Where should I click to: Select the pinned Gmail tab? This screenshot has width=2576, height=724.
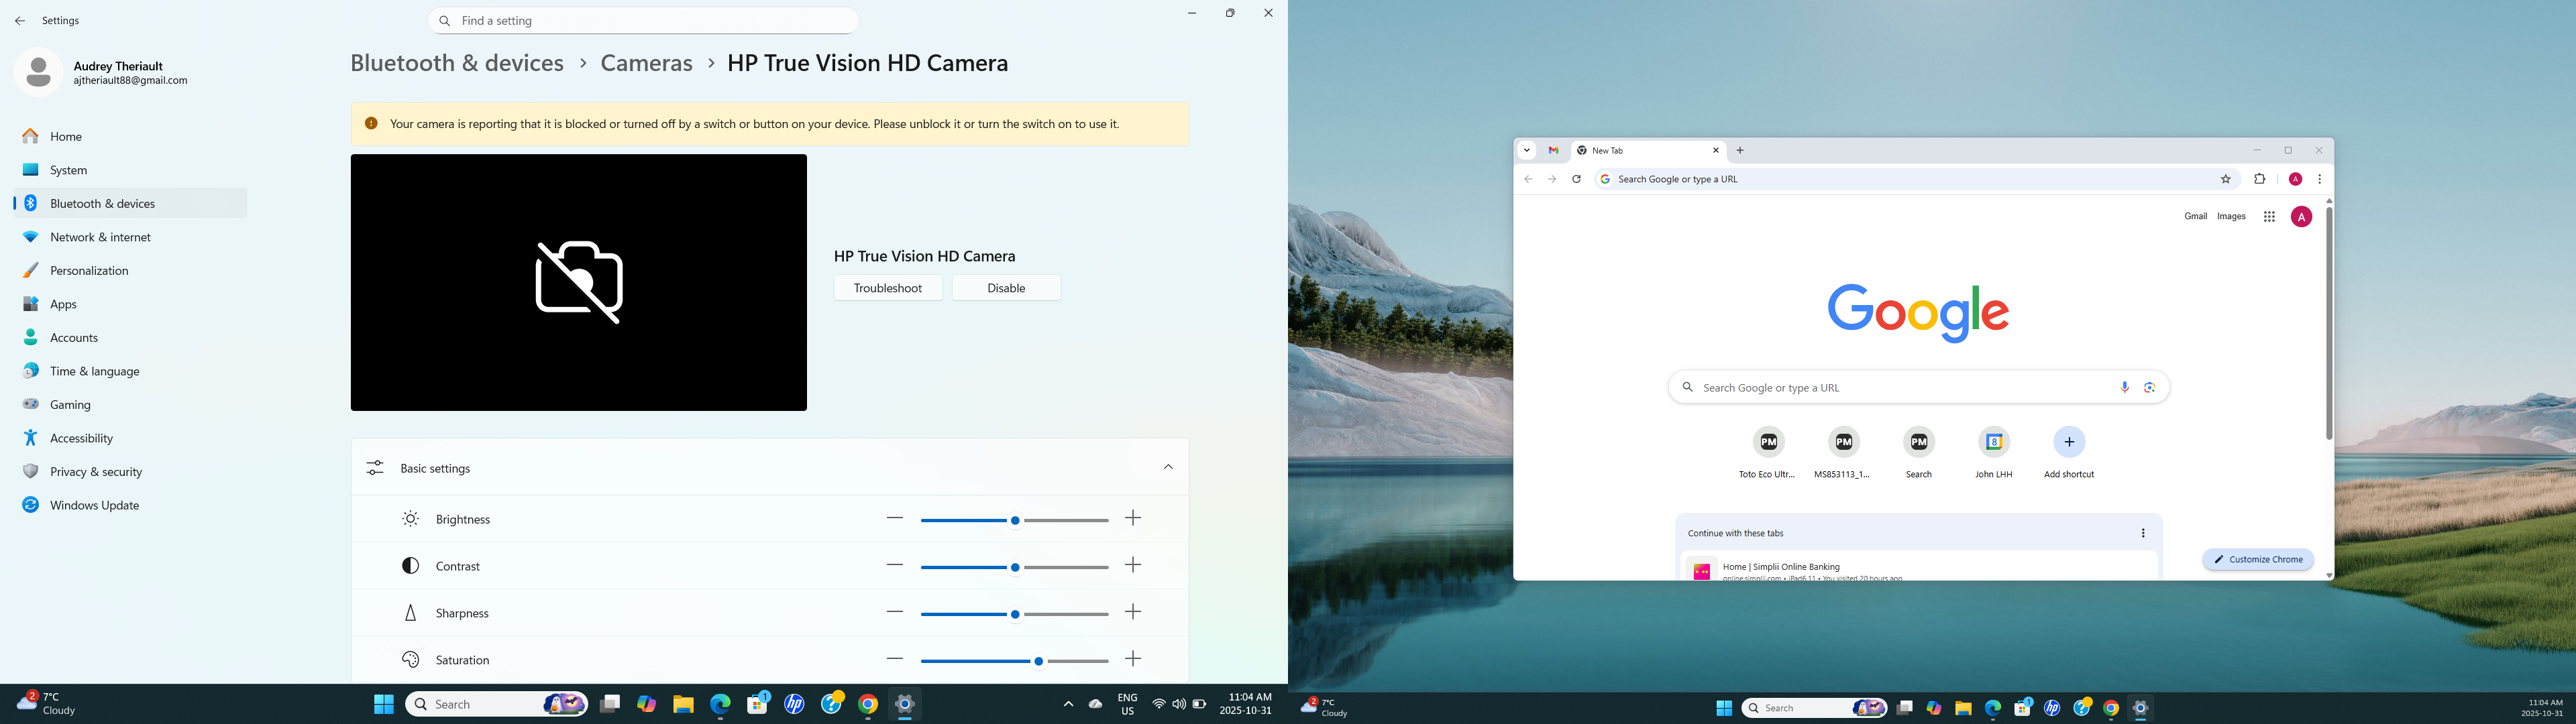pos(1553,150)
